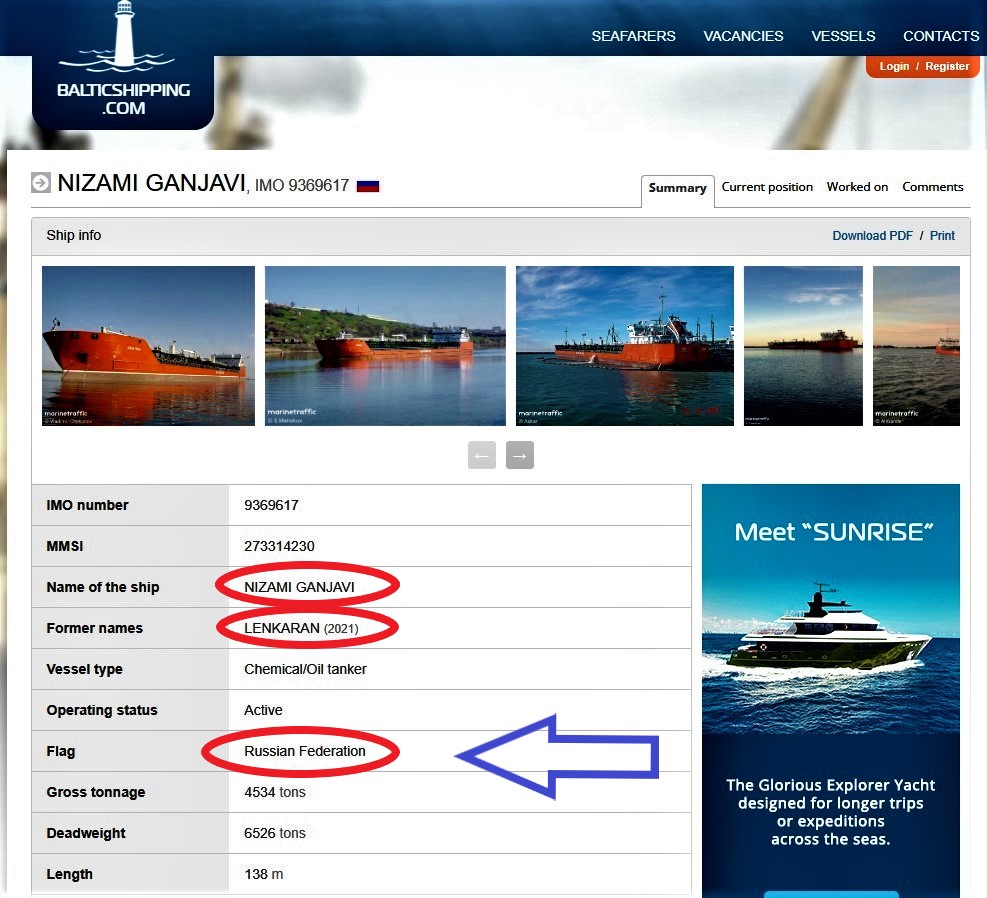Open the SEAFARERS menu

(633, 36)
